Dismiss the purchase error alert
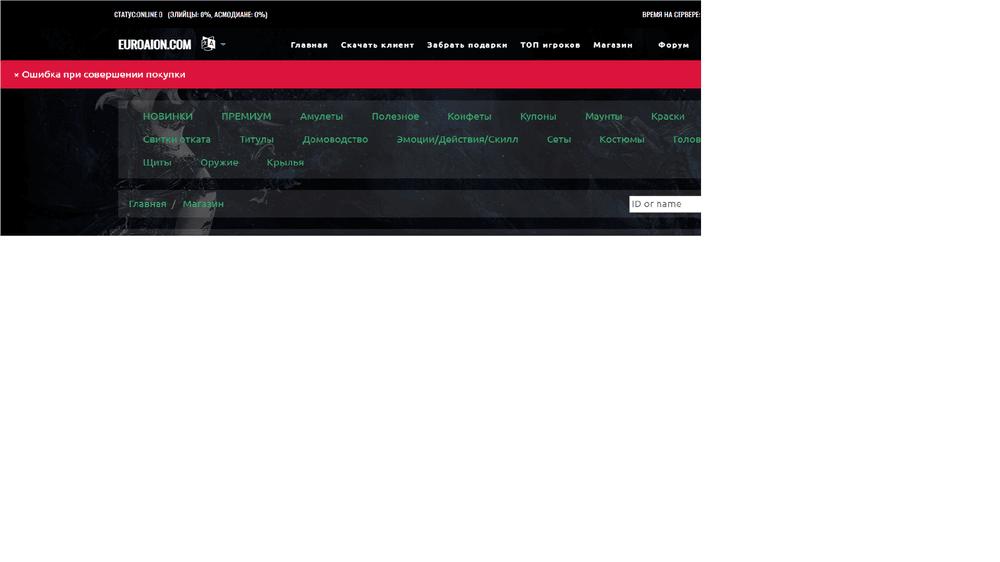This screenshot has height=562, width=1000. click(x=16, y=75)
